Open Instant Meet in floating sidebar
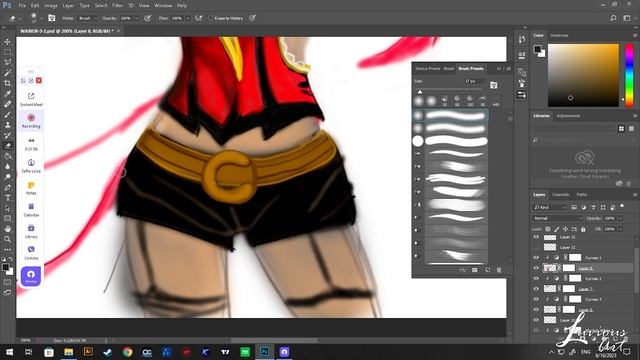 coord(31,99)
